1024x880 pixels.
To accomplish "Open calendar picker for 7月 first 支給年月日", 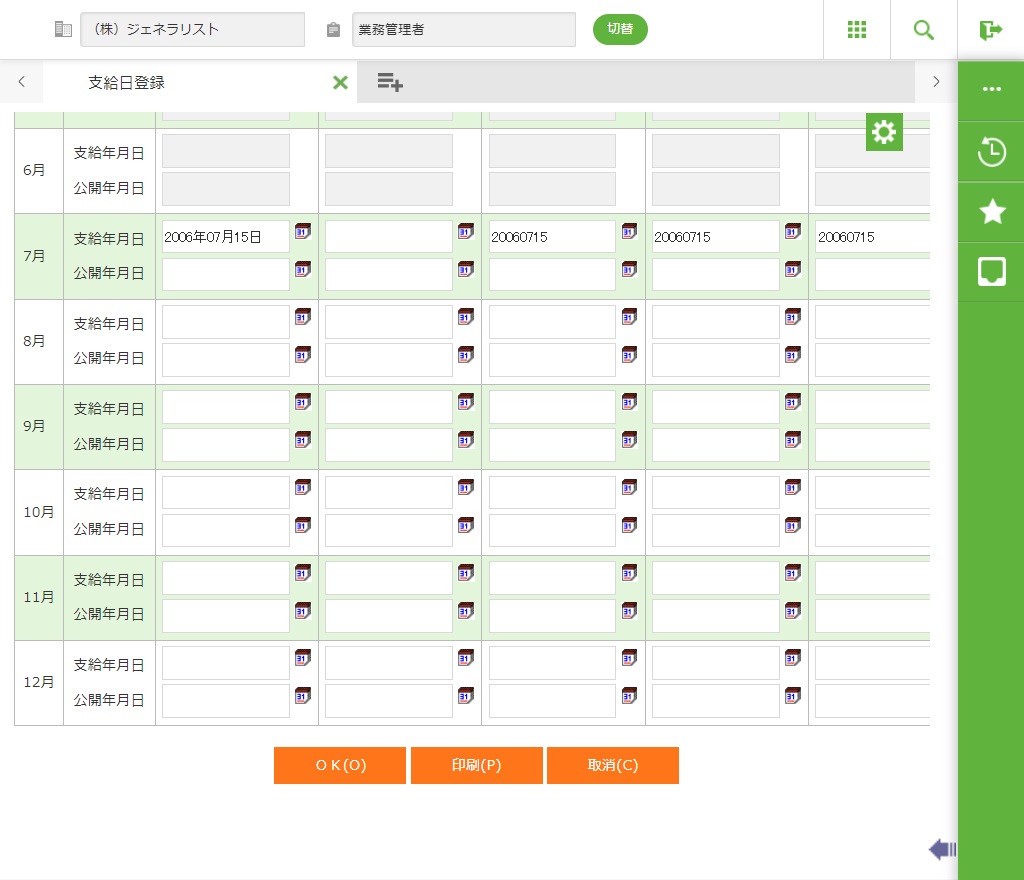I will coord(303,232).
